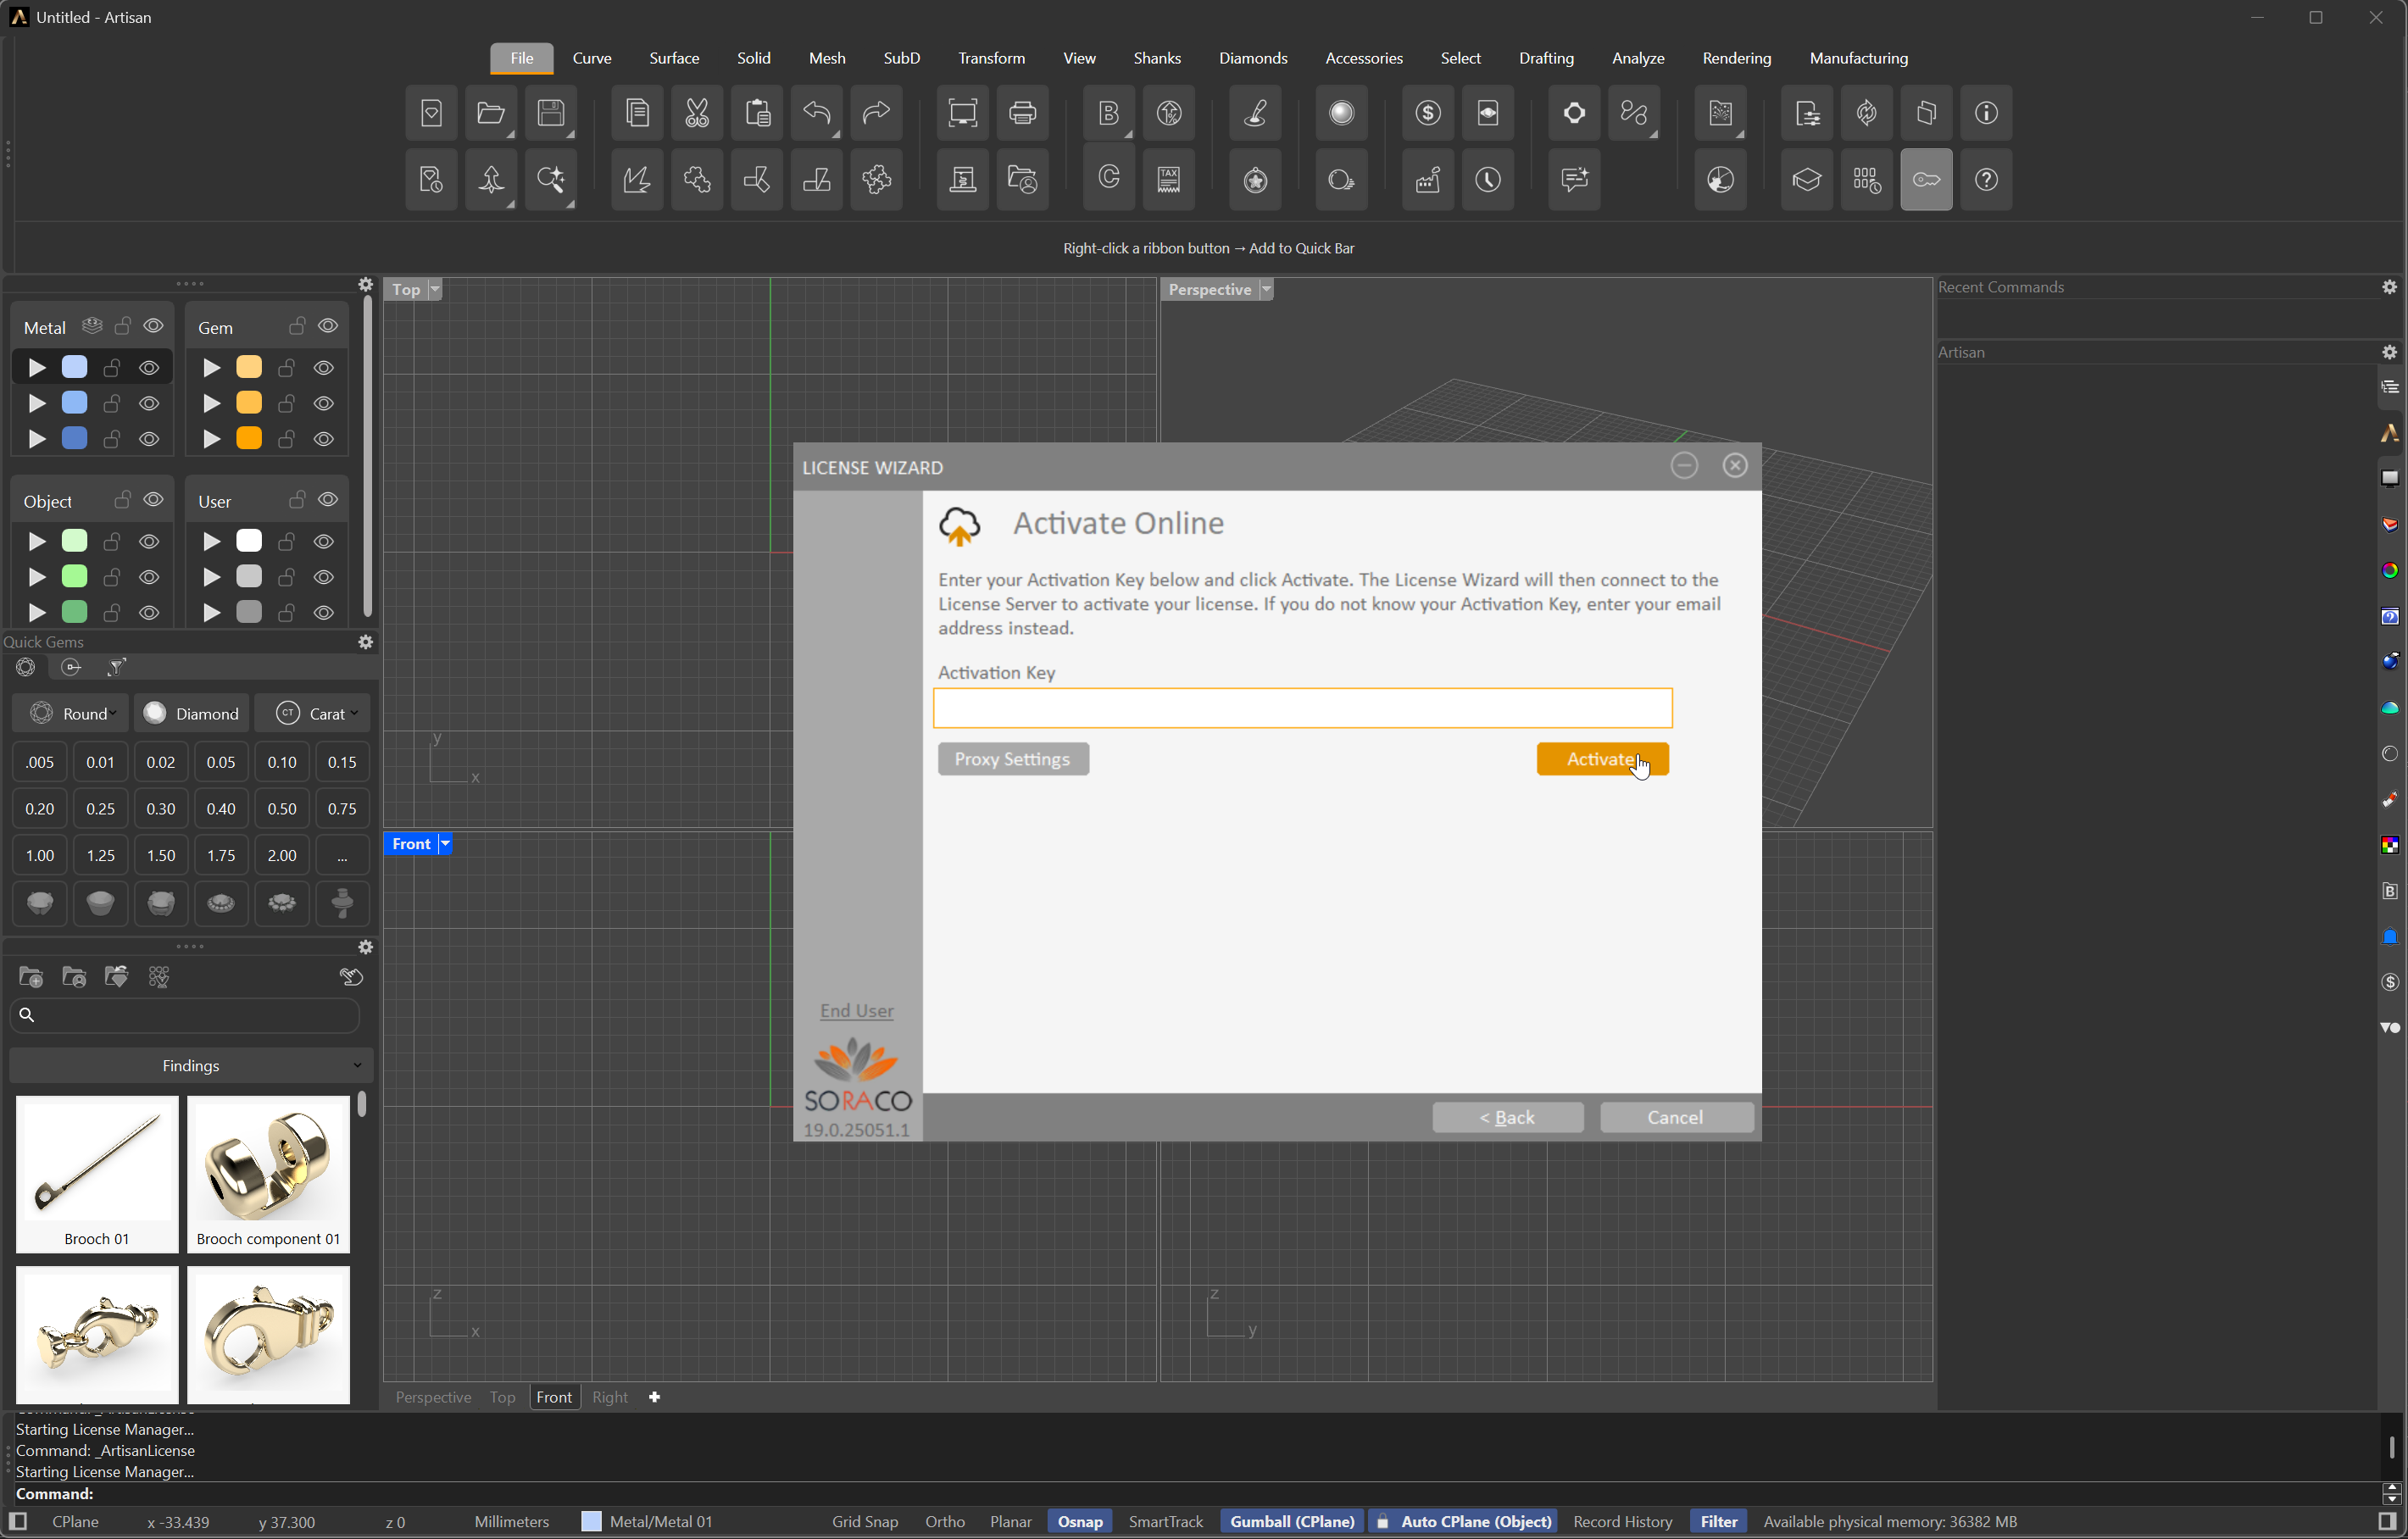Screen dimensions: 2408x1539
Task: Click the factory icon in the ribbon
Action: coord(1428,180)
